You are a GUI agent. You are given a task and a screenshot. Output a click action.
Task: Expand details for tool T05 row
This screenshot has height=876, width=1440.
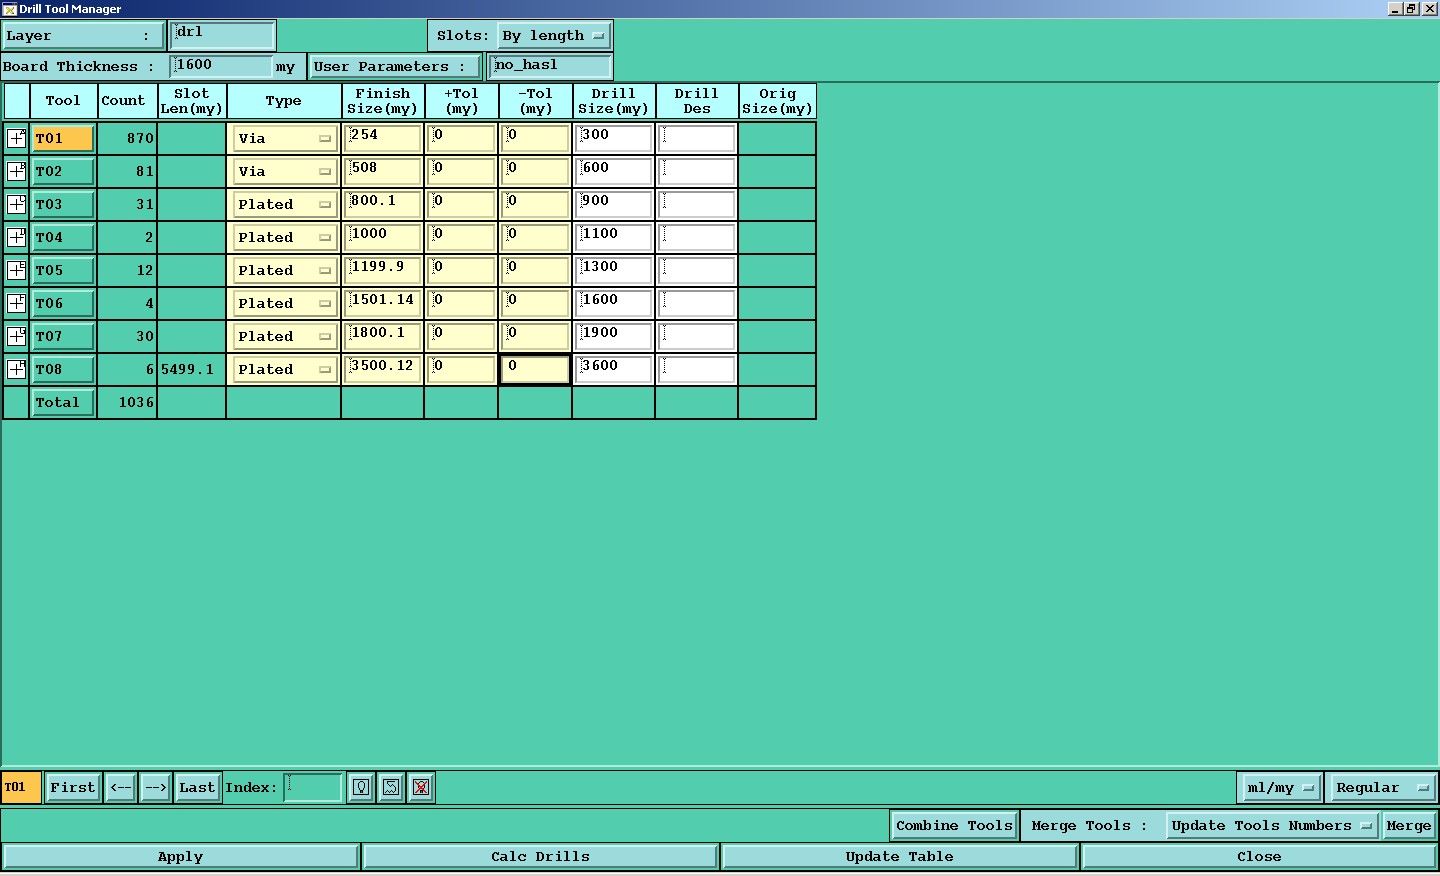click(x=17, y=270)
